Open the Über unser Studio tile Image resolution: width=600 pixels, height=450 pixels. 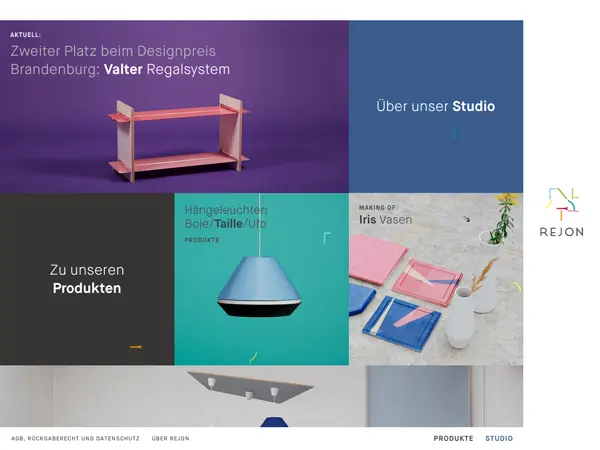click(x=436, y=106)
